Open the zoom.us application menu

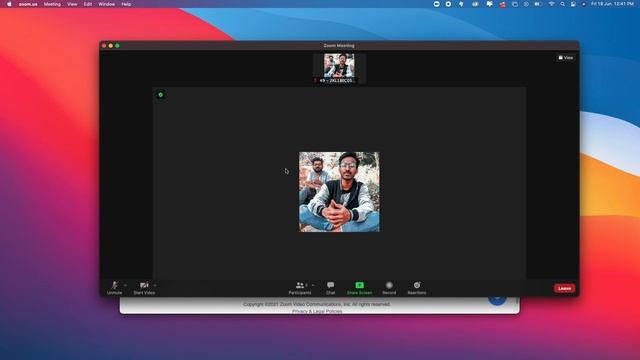28,4
